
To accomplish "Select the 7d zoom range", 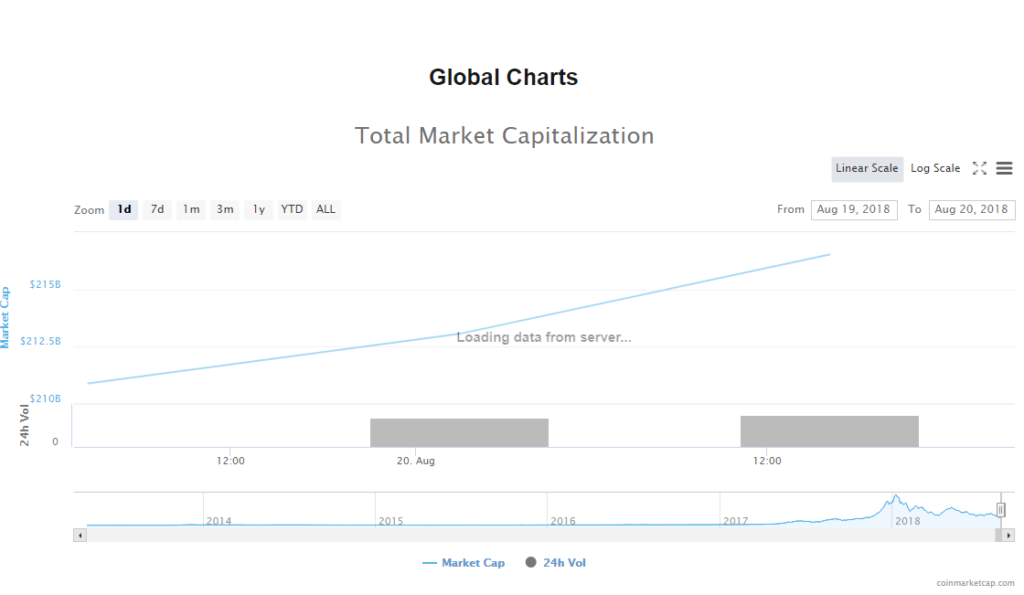I will click(x=157, y=210).
